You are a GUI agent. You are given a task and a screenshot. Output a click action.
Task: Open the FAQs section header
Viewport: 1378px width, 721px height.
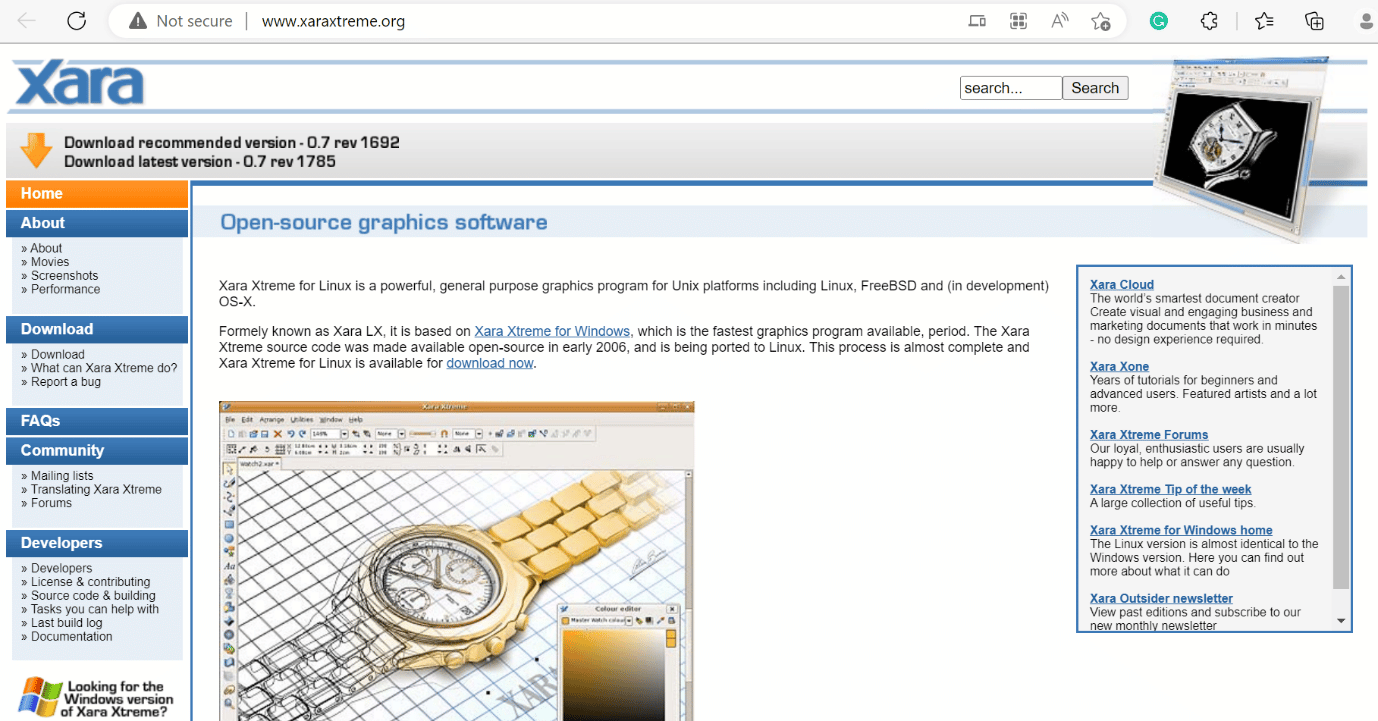97,421
